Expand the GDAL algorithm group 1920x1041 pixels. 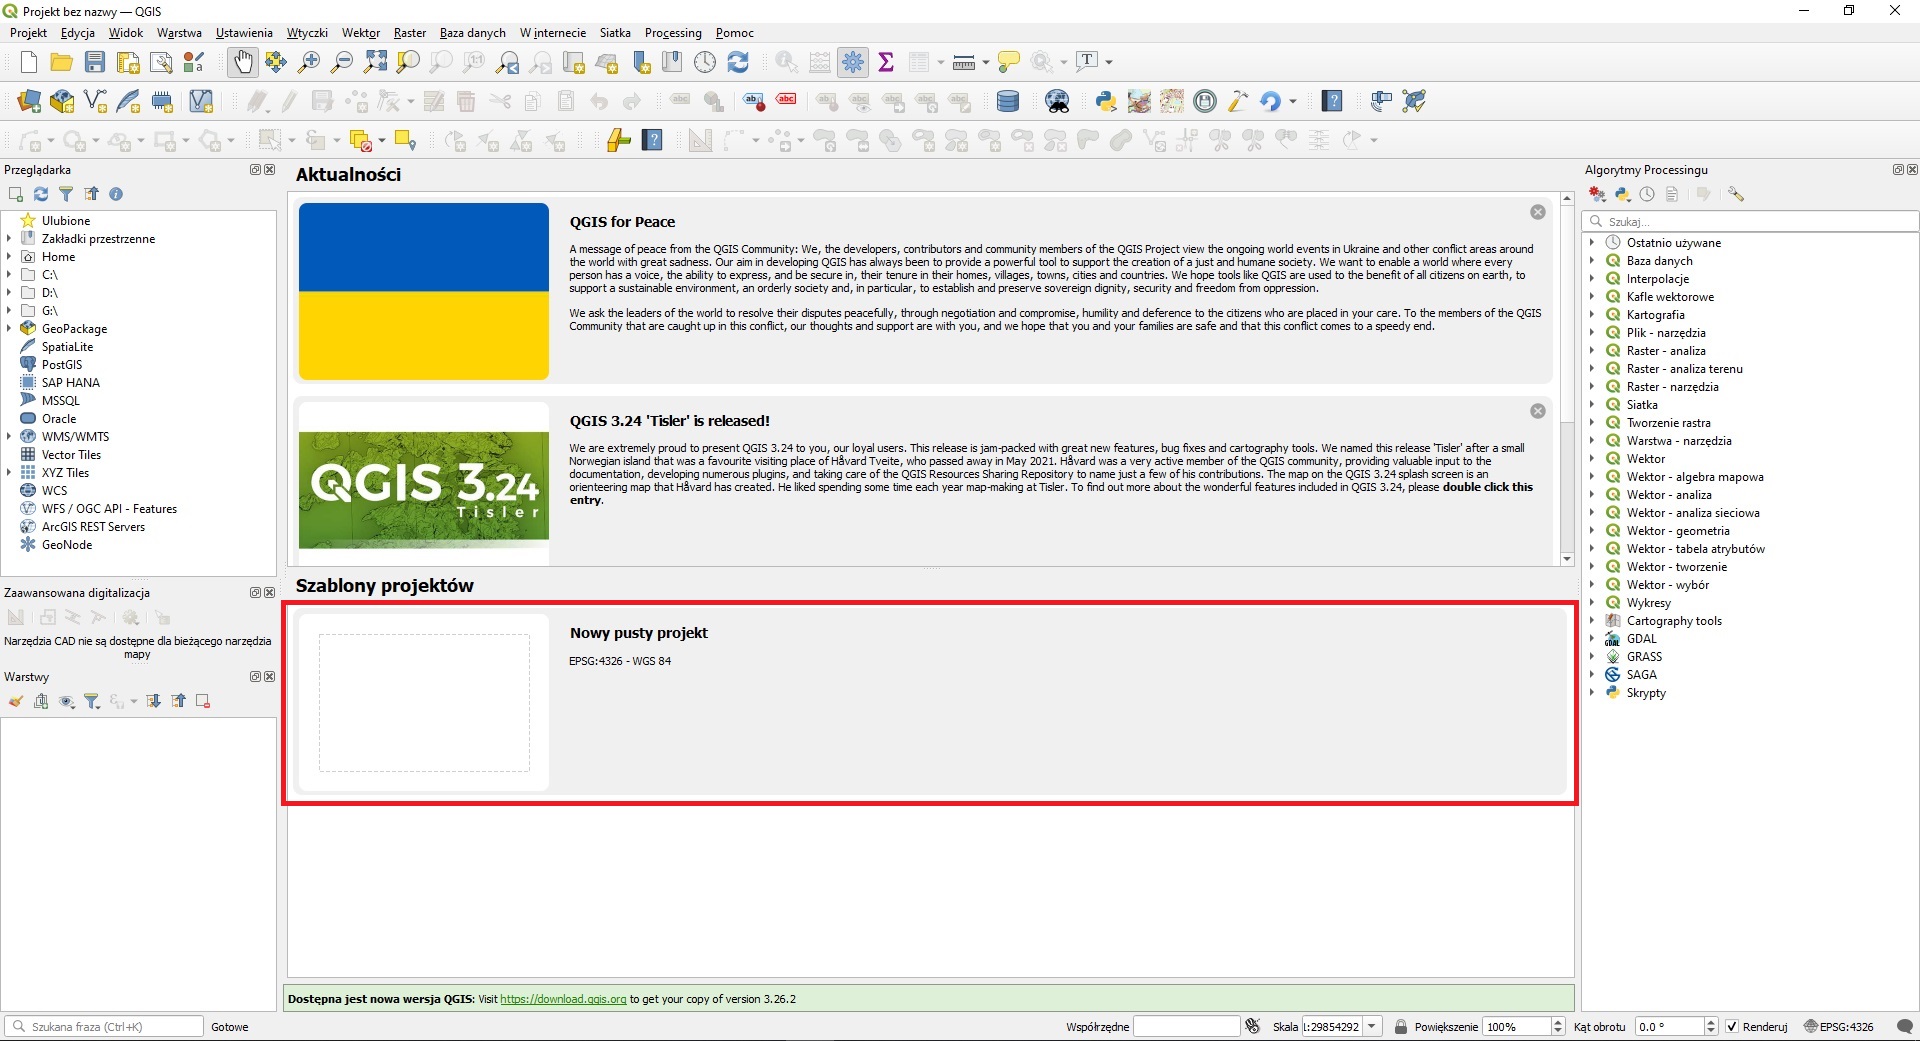click(1592, 639)
